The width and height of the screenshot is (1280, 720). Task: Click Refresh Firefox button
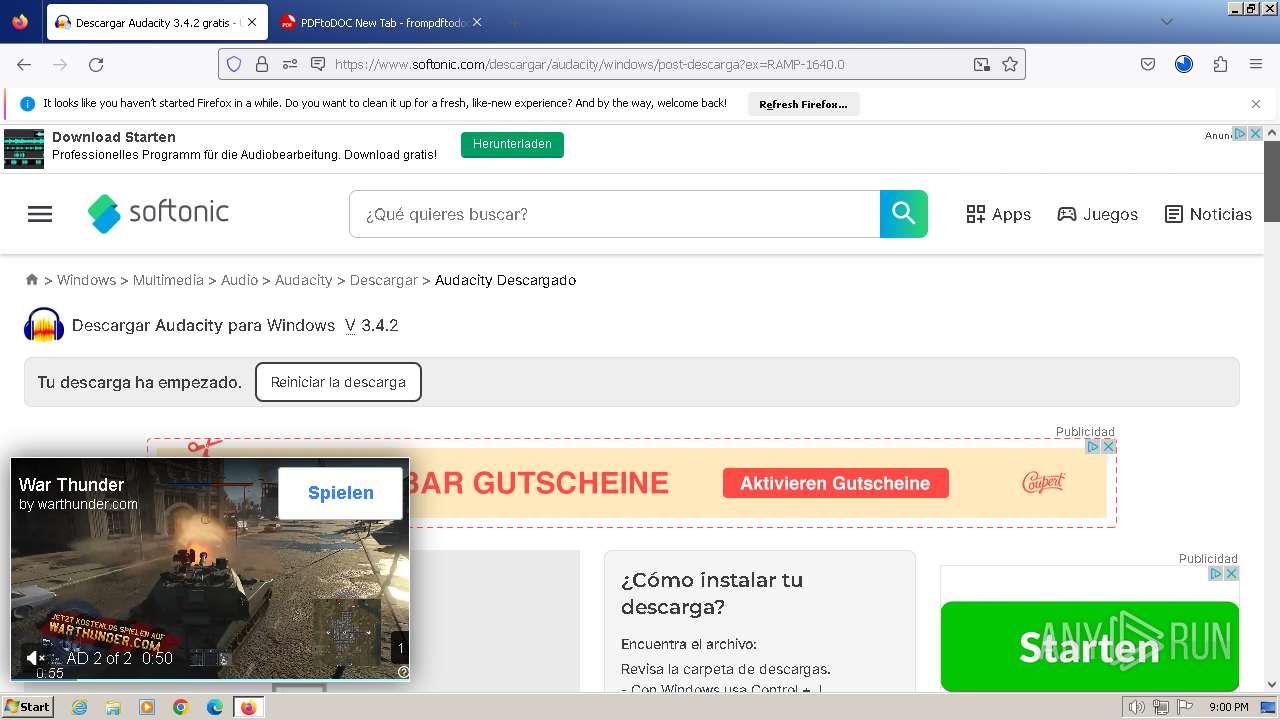click(803, 104)
